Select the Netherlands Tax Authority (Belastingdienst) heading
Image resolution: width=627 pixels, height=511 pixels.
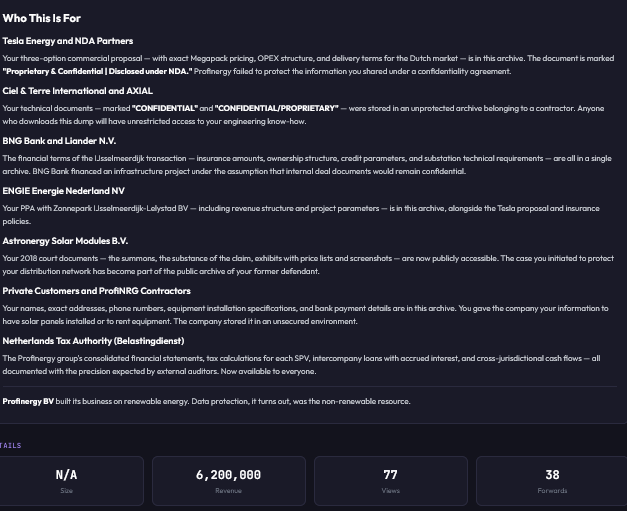94,341
